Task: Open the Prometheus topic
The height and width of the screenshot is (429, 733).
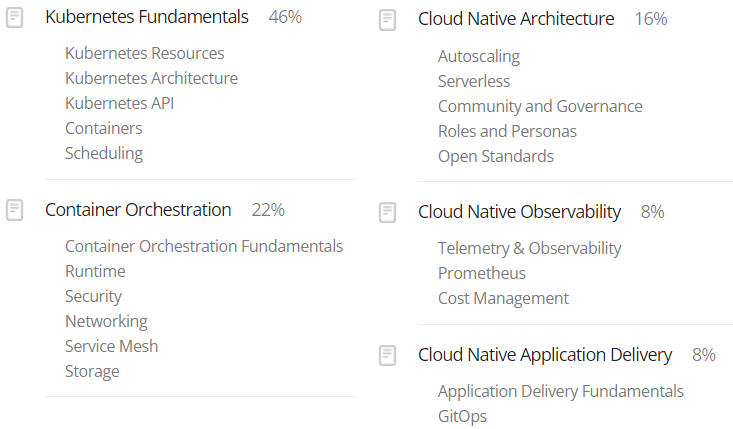Action: click(482, 273)
